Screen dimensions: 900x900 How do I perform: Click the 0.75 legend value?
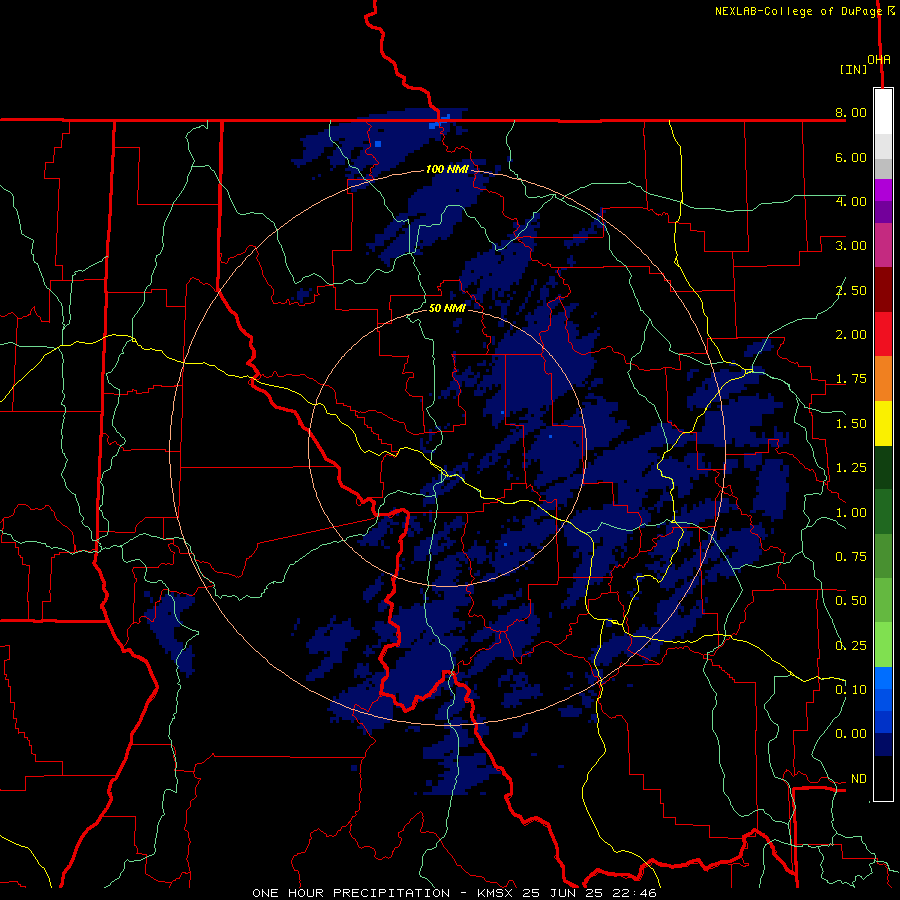tap(851, 557)
